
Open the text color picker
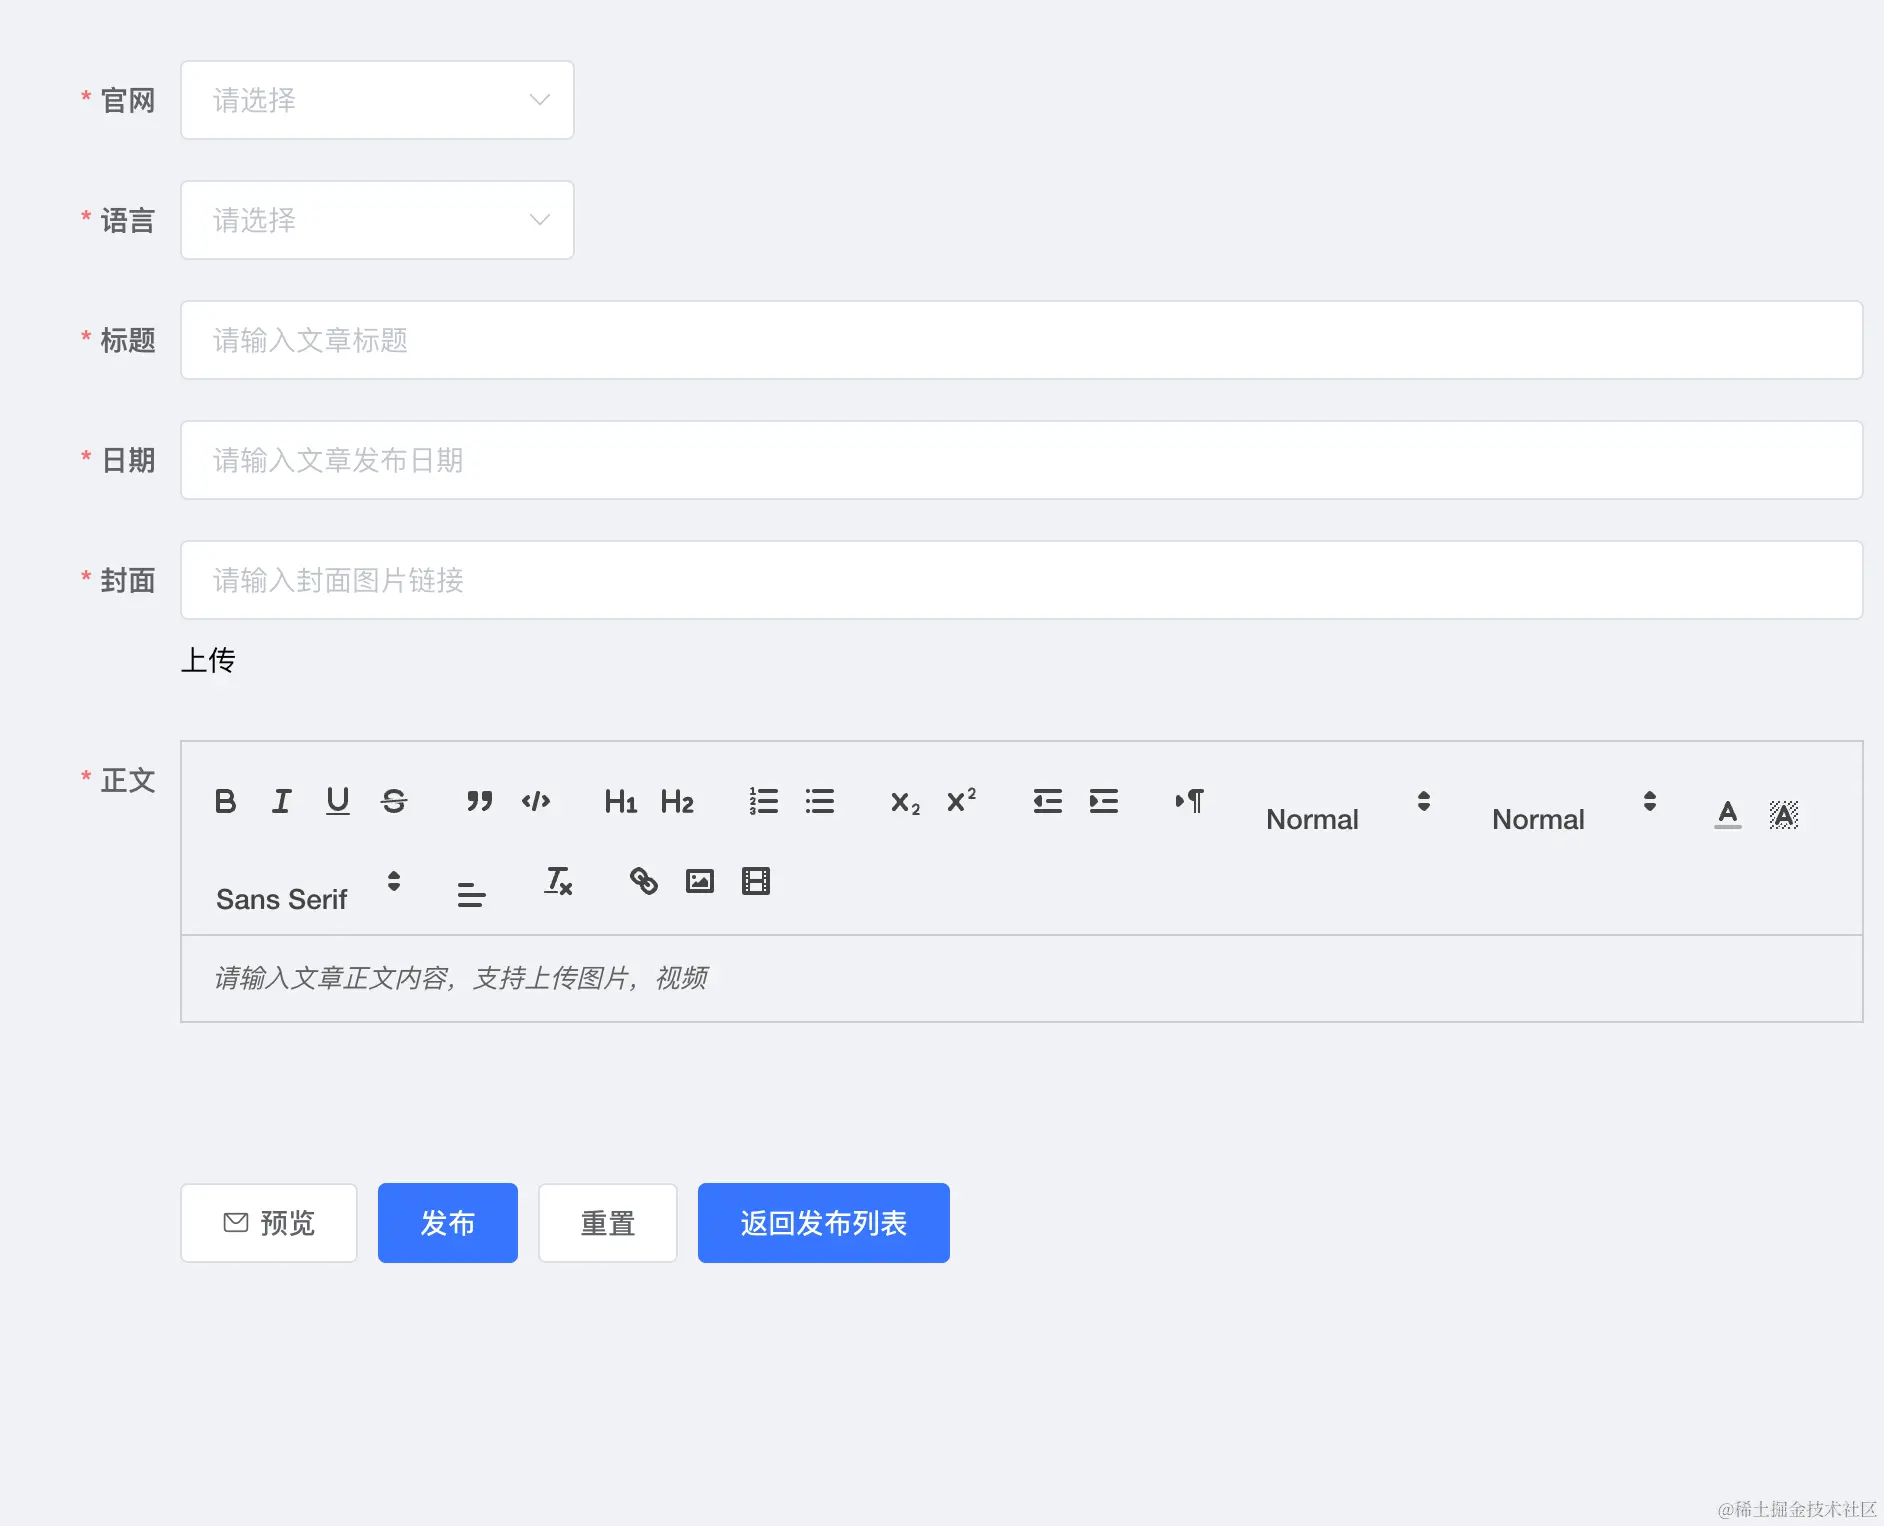1727,813
